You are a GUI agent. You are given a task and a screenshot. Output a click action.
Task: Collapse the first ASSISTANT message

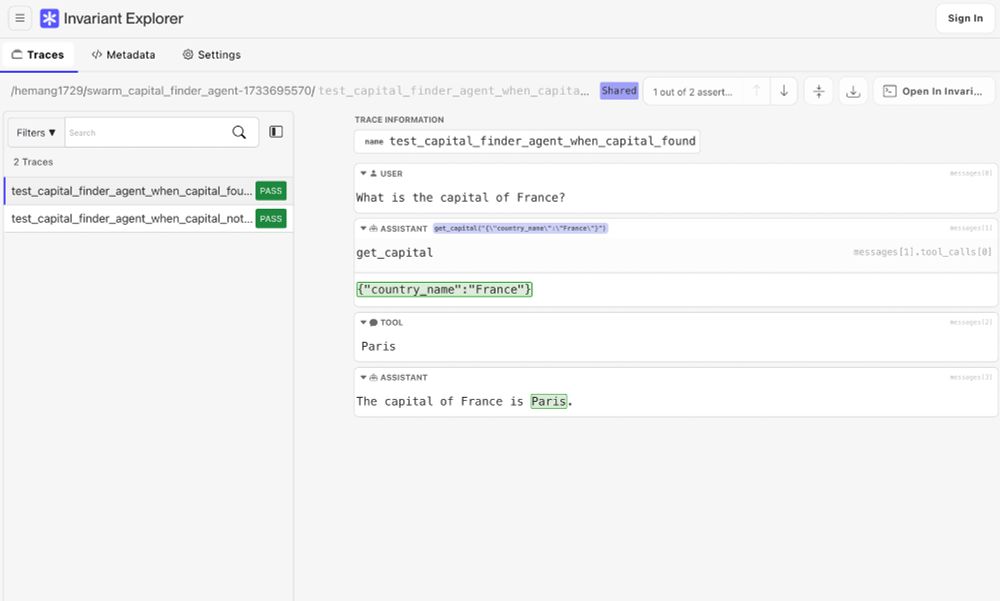pos(364,228)
